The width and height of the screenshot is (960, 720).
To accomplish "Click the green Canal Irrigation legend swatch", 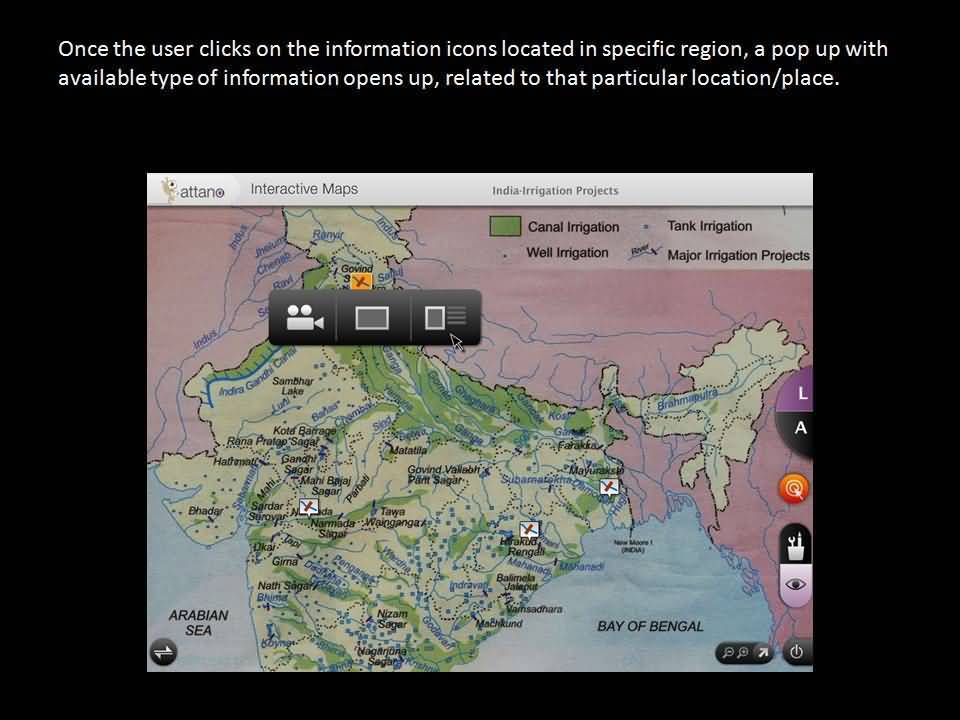I will pyautogui.click(x=504, y=226).
